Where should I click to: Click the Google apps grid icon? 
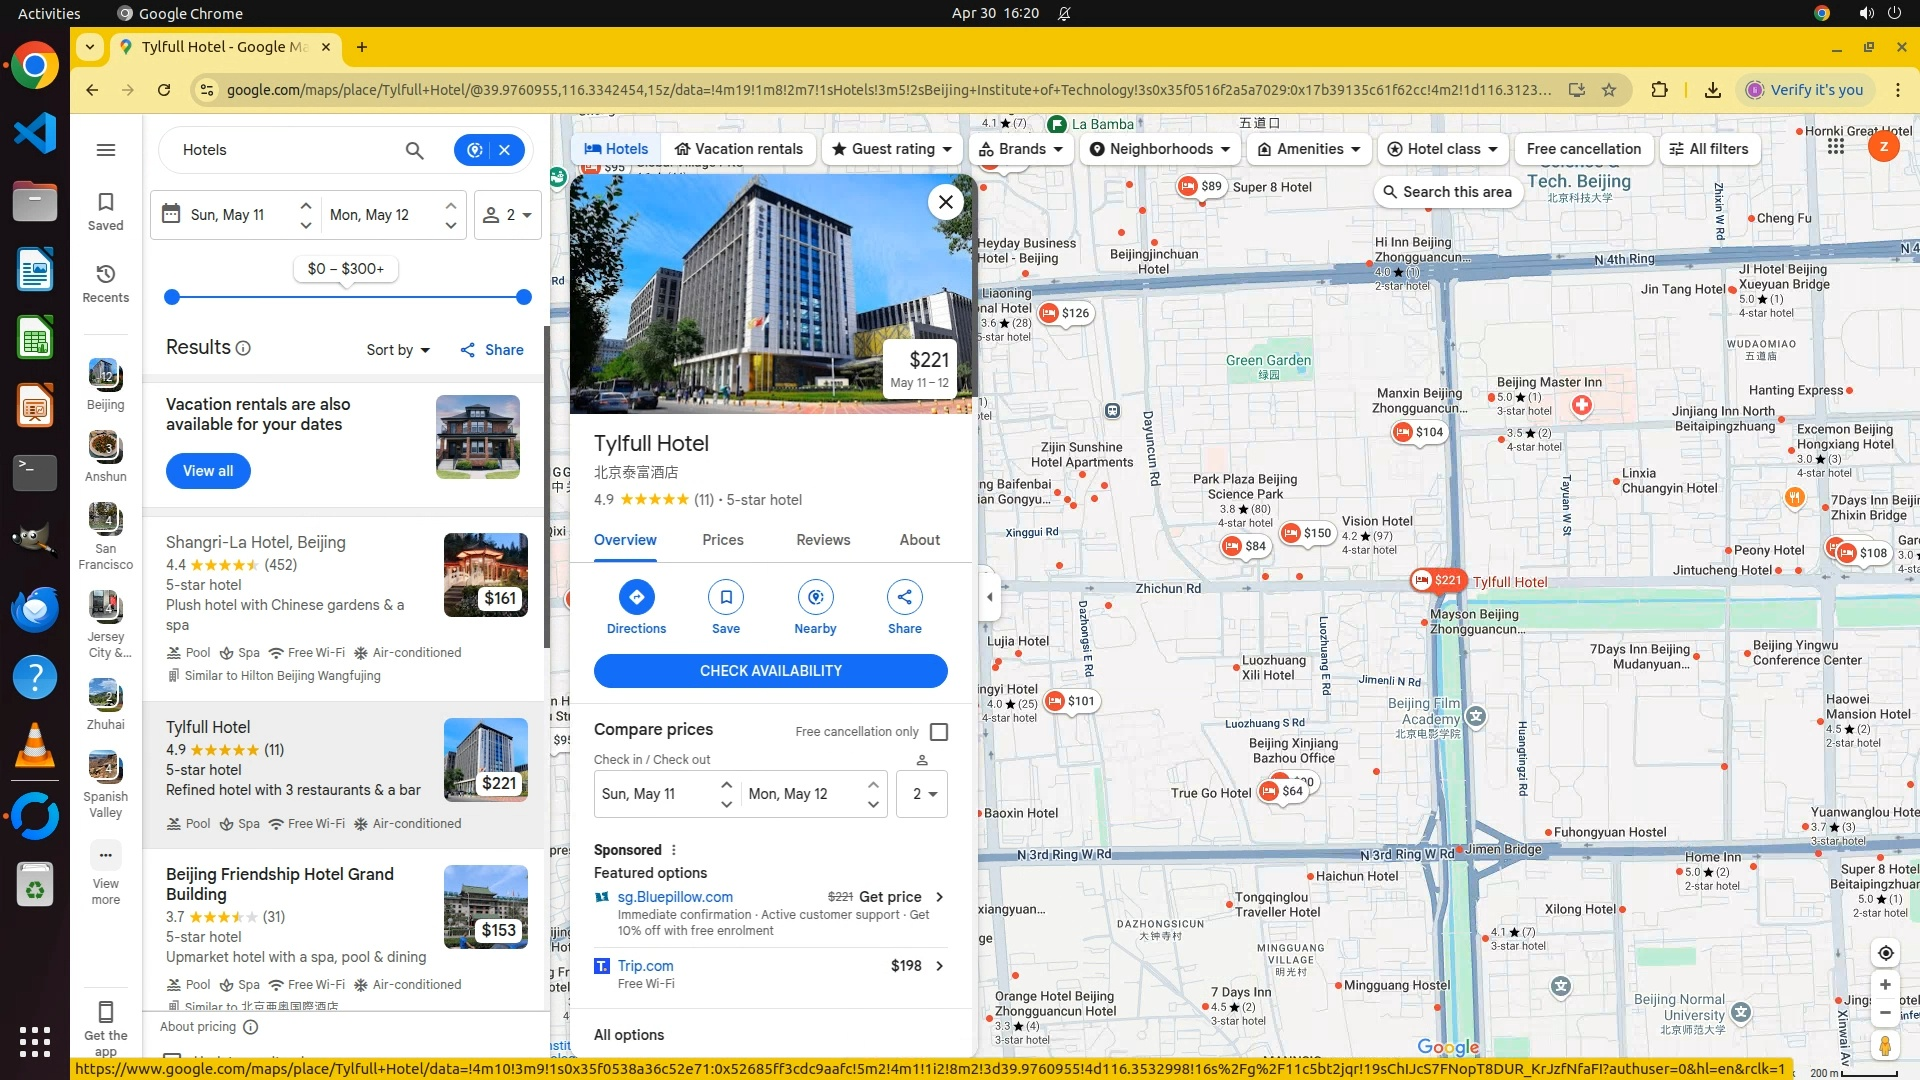(1835, 147)
